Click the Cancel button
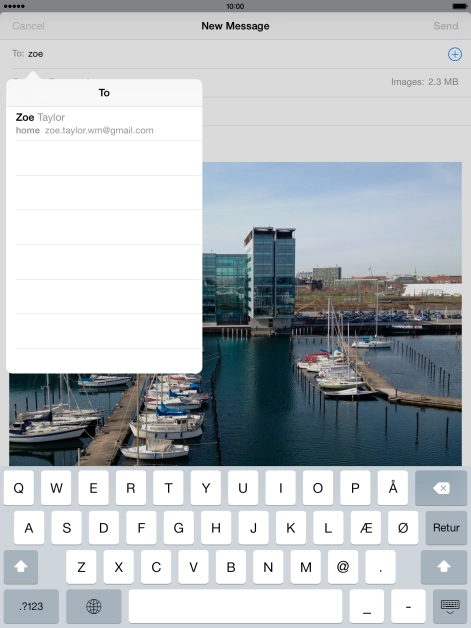Screen dimensions: 471x628 28,26
